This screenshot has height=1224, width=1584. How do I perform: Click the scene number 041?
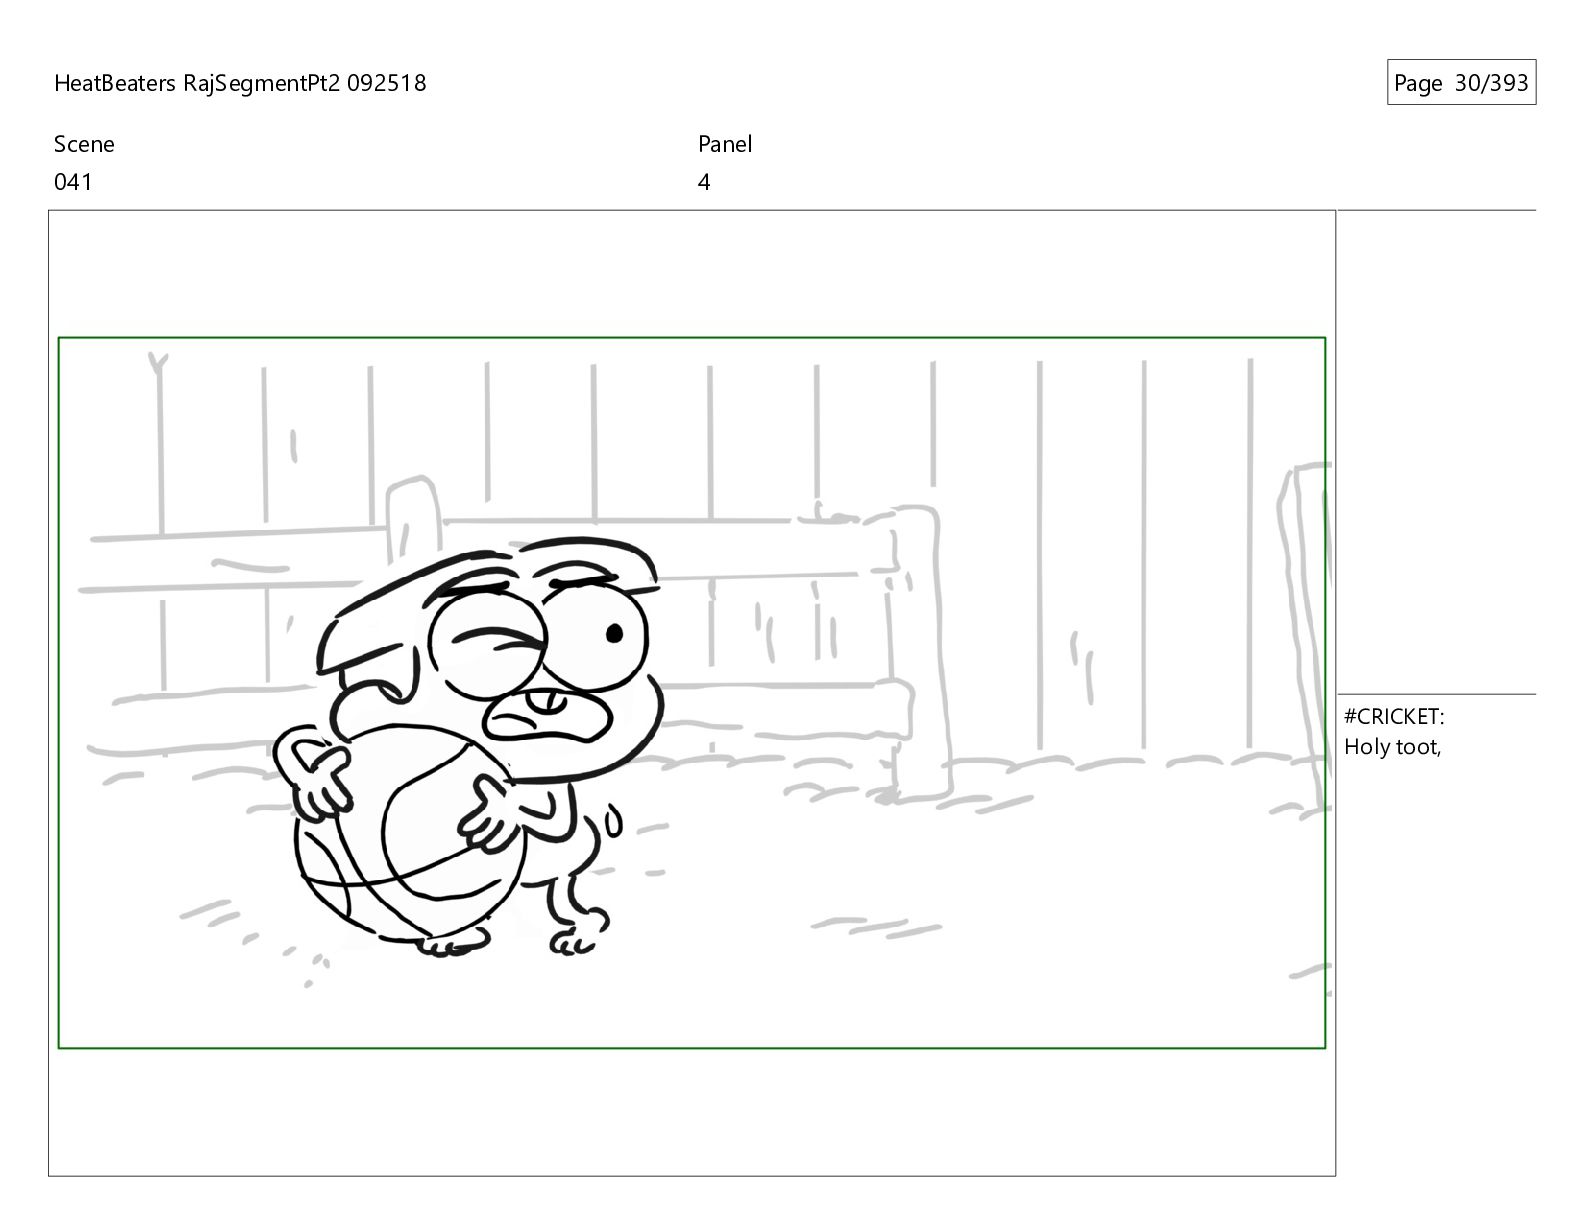(73, 182)
